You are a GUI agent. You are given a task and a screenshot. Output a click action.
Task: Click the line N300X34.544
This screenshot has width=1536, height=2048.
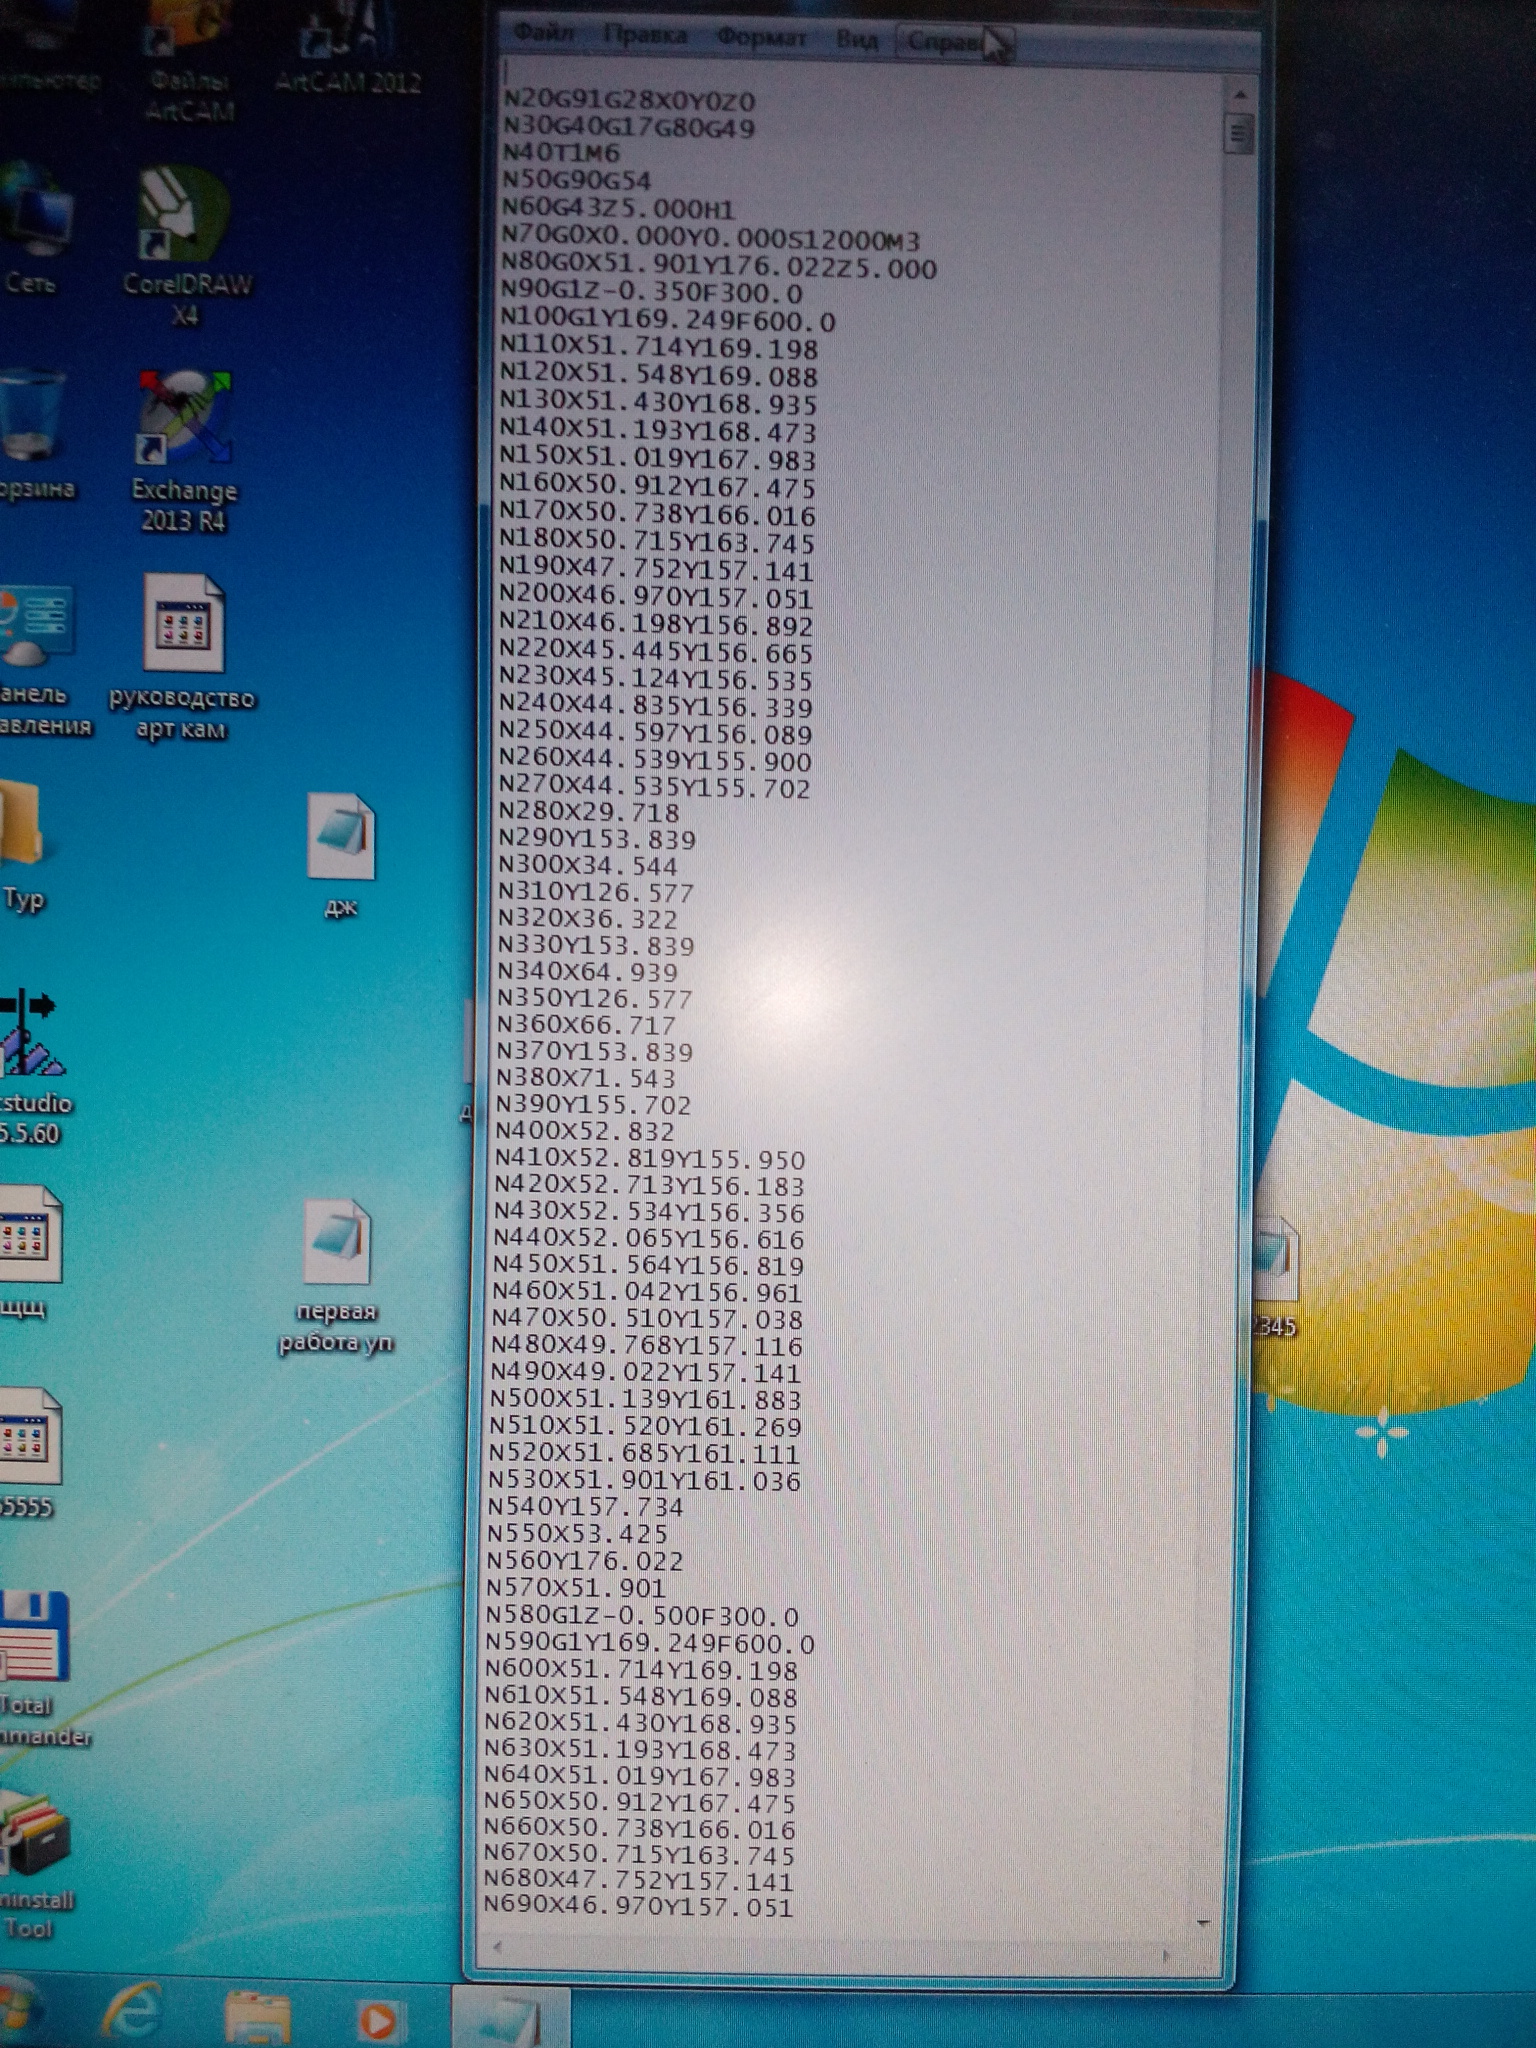pos(587,866)
